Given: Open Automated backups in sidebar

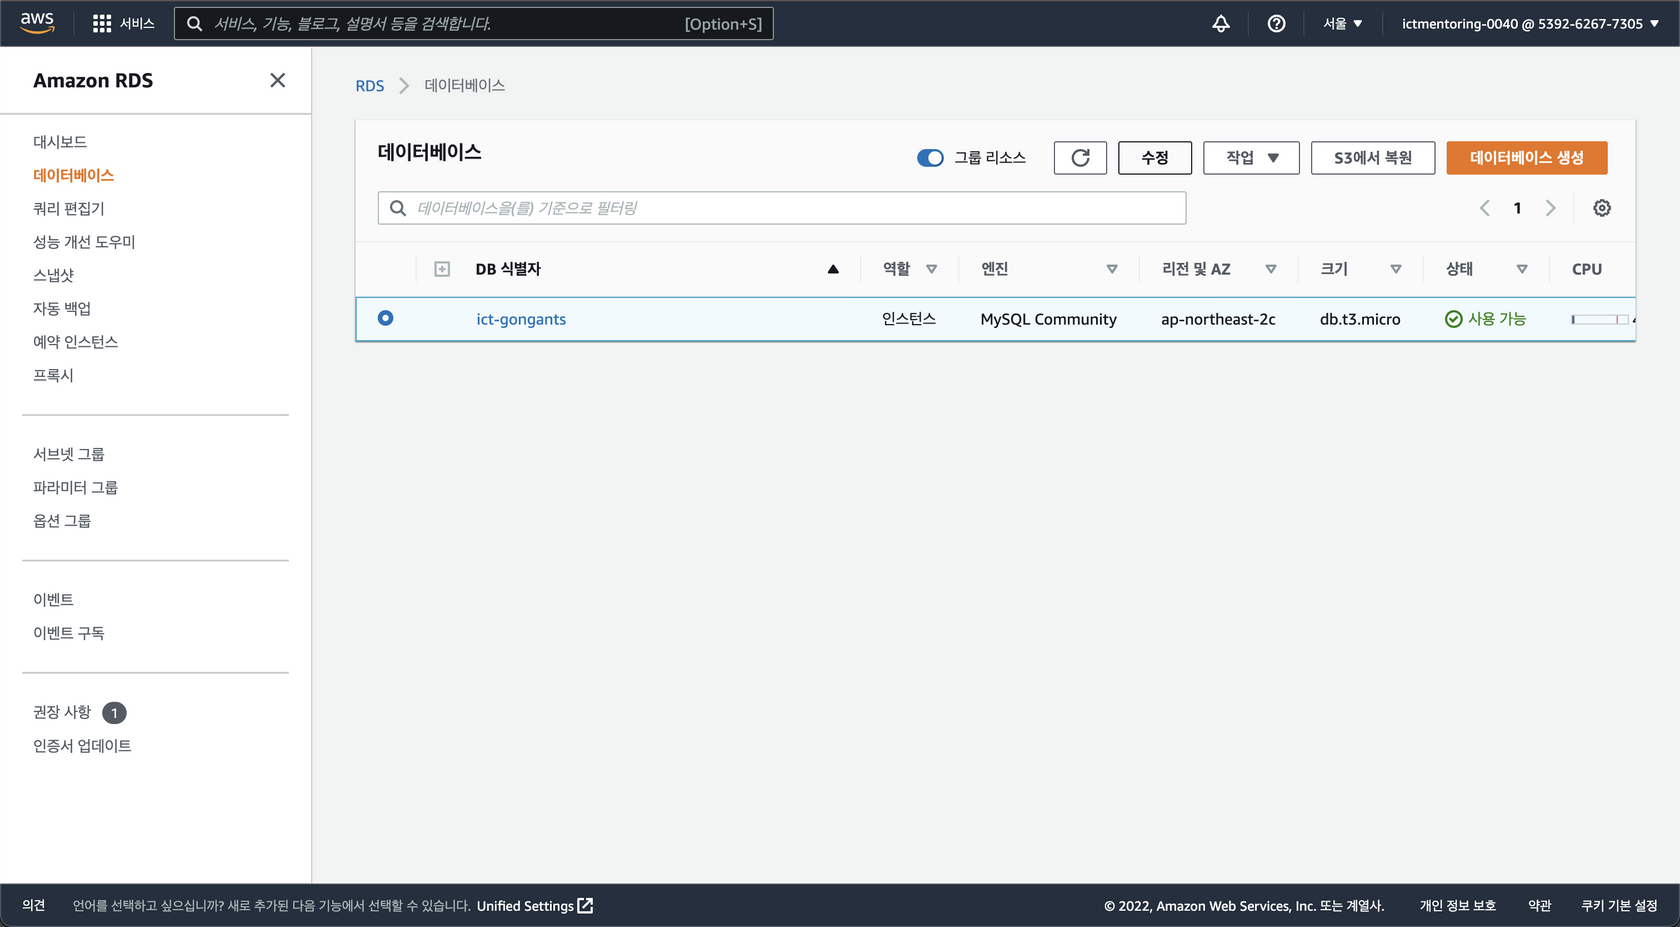Looking at the screenshot, I should 62,308.
